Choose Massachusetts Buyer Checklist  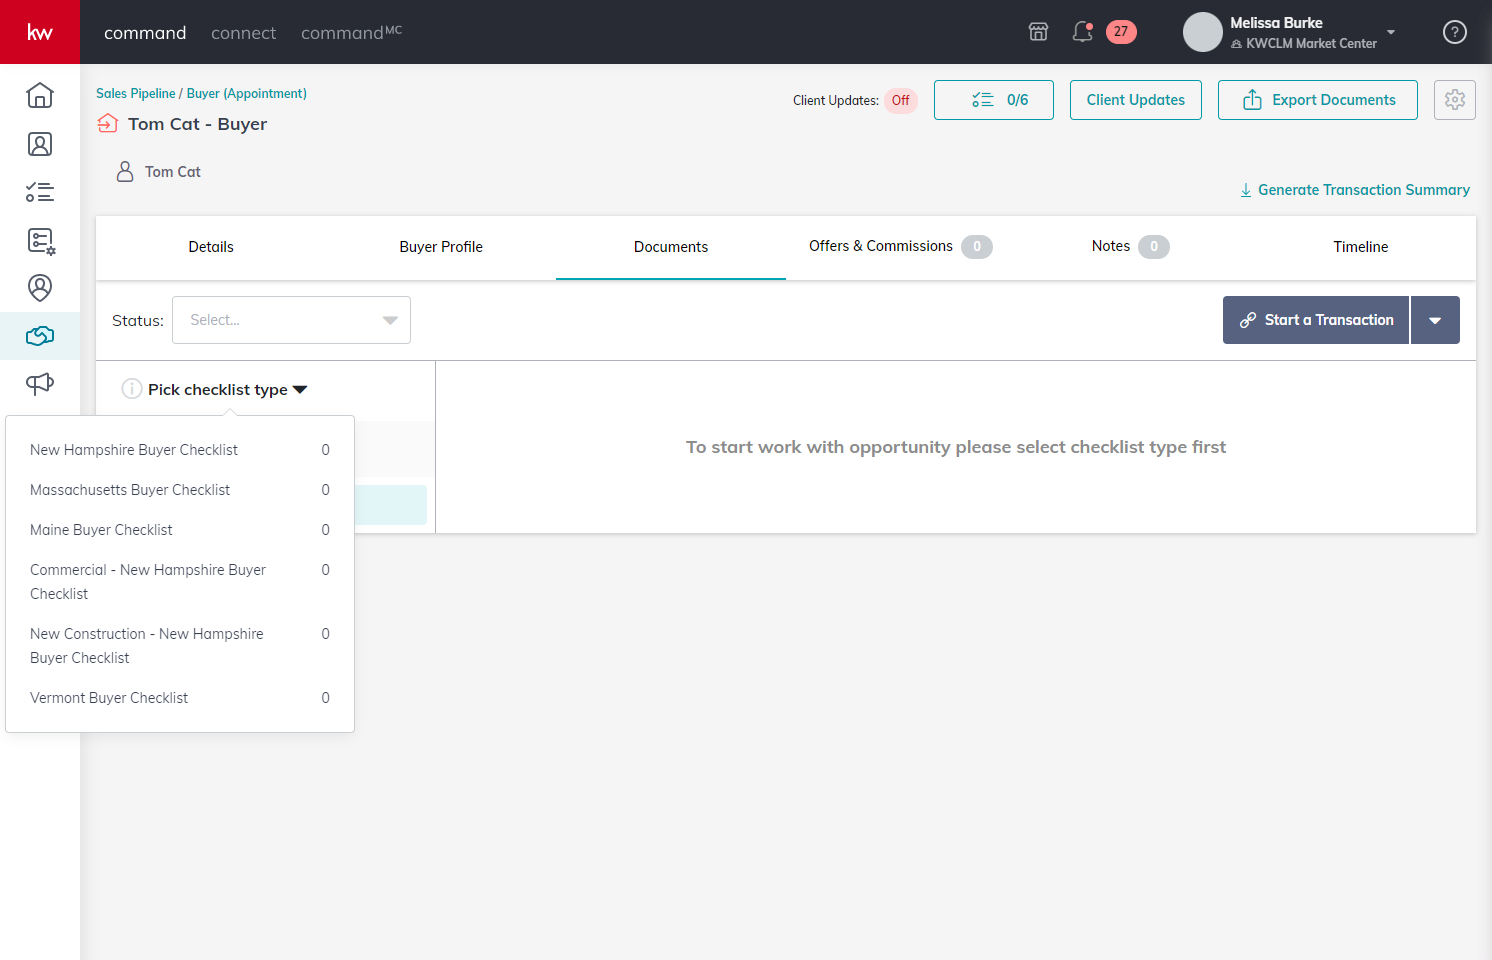click(180, 490)
